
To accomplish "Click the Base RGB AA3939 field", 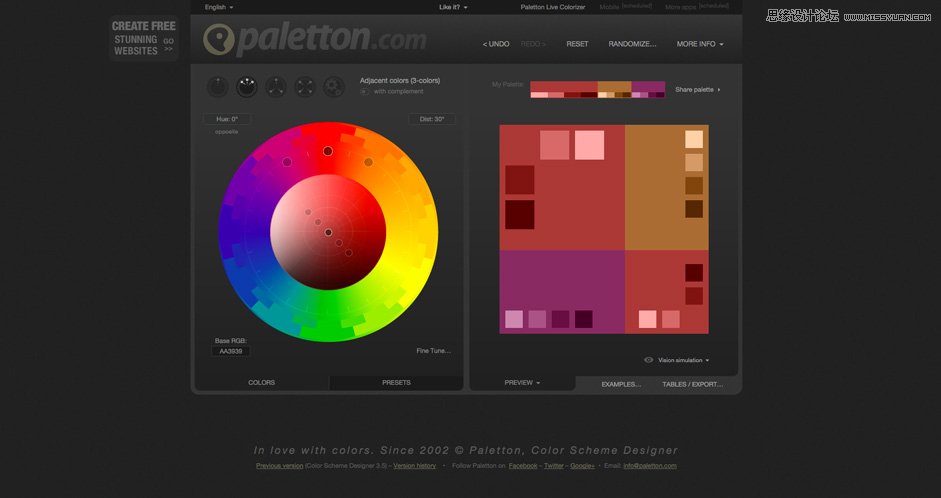I will [x=230, y=351].
